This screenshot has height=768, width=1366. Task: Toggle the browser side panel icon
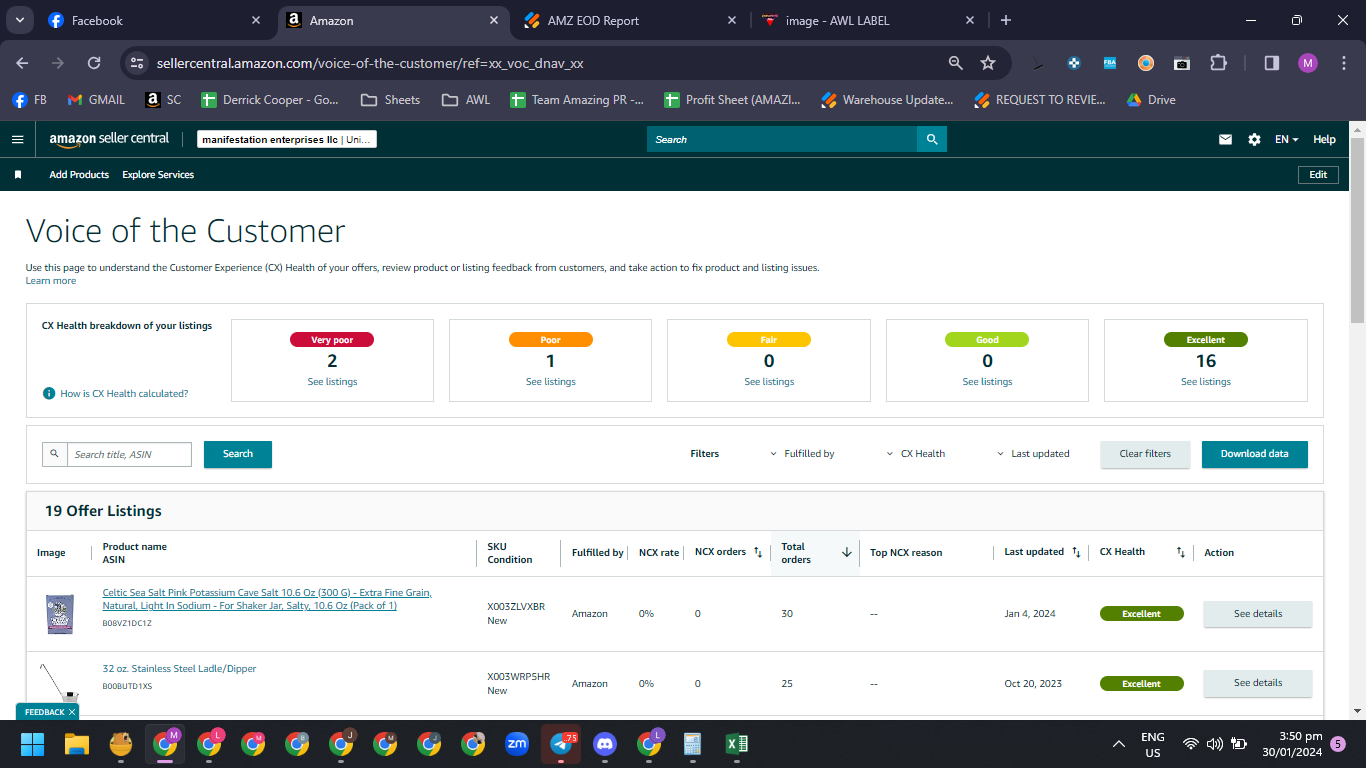click(1272, 63)
